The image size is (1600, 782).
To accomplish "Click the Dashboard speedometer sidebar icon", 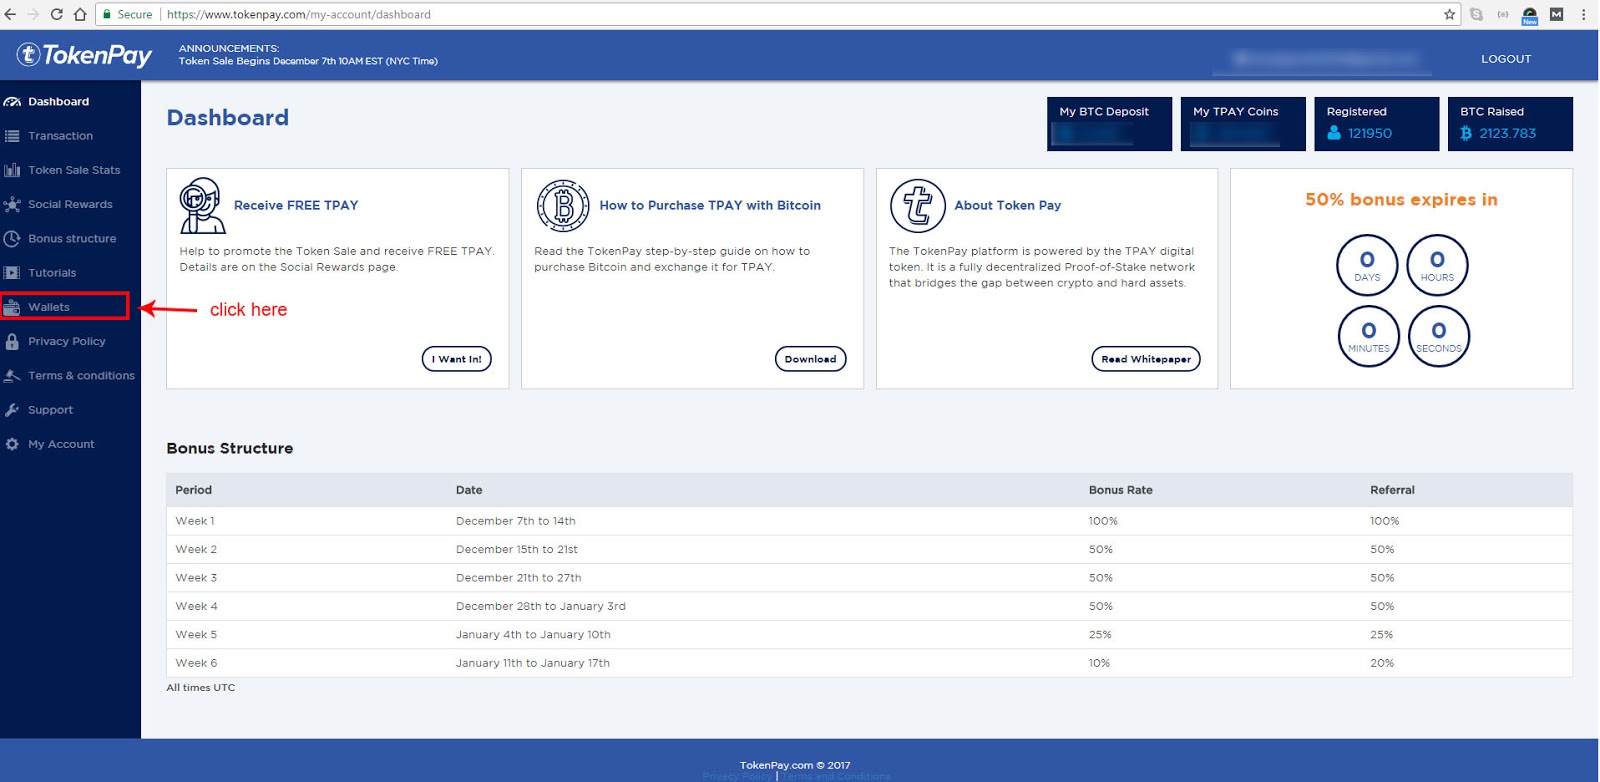I will tap(12, 102).
